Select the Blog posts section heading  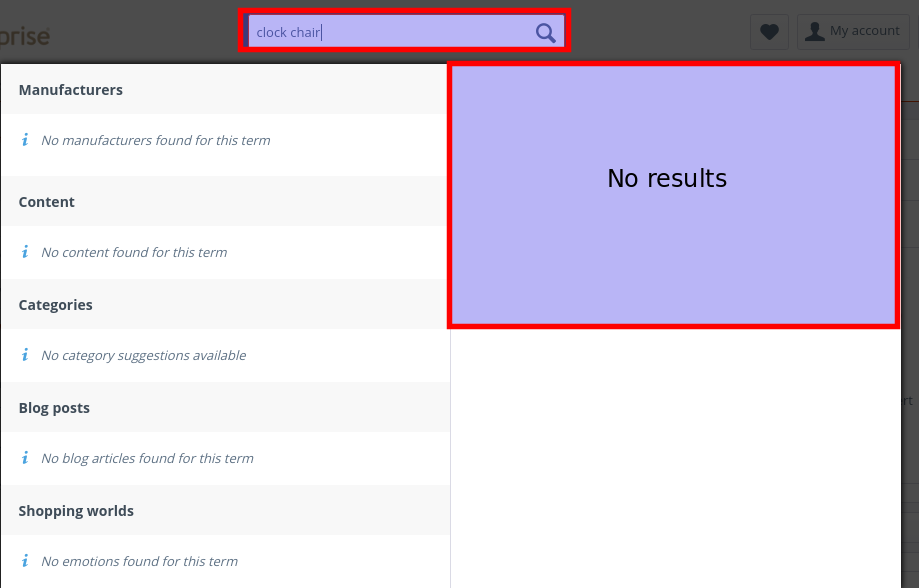(54, 408)
